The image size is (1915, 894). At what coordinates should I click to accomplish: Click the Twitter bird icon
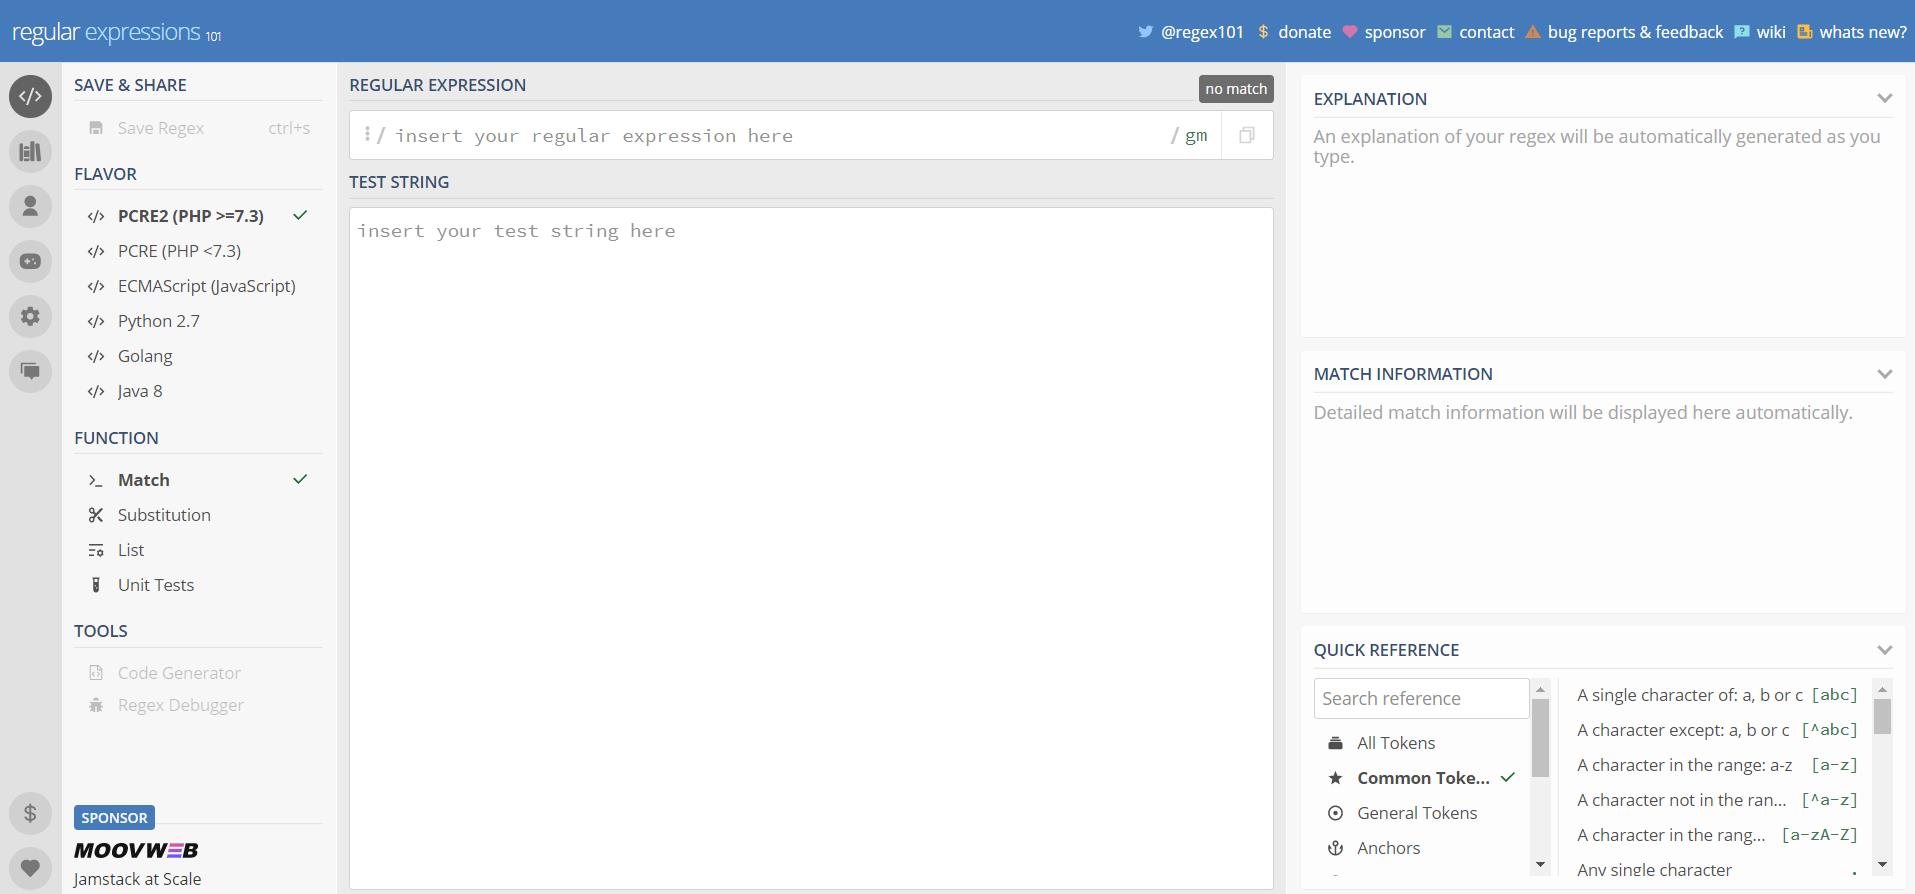point(1145,32)
